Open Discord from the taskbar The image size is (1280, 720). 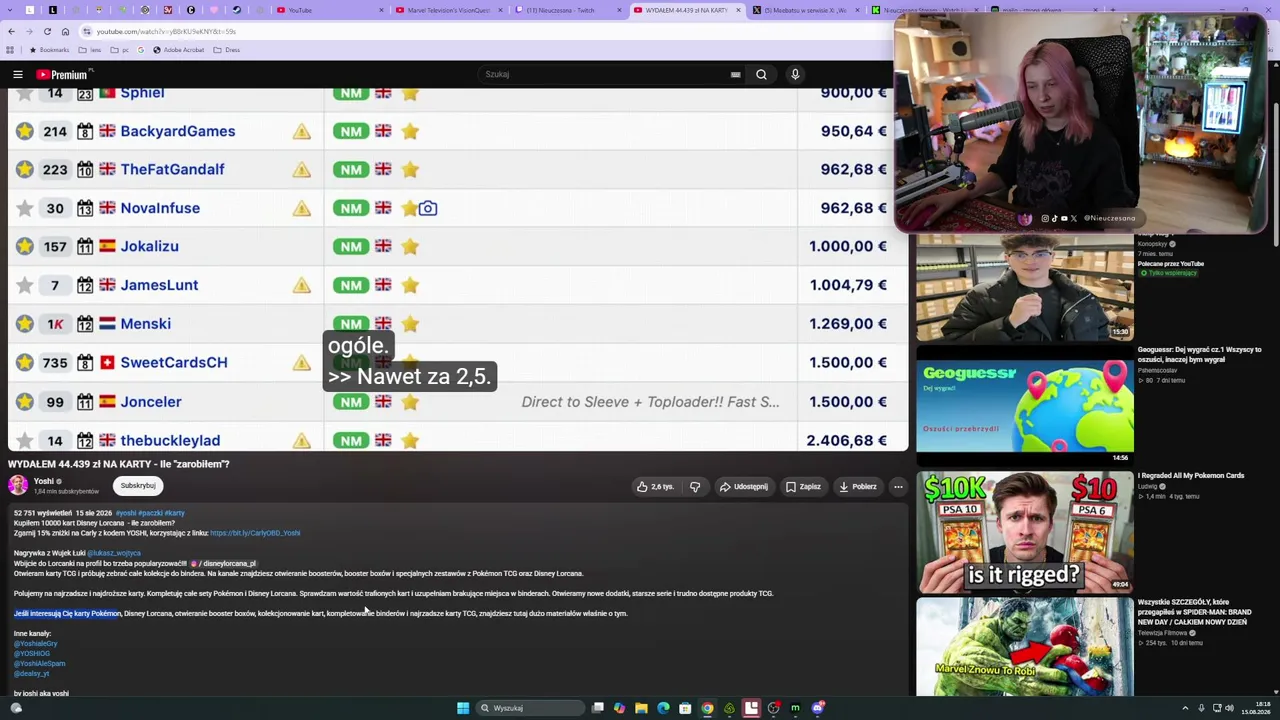pos(818,708)
